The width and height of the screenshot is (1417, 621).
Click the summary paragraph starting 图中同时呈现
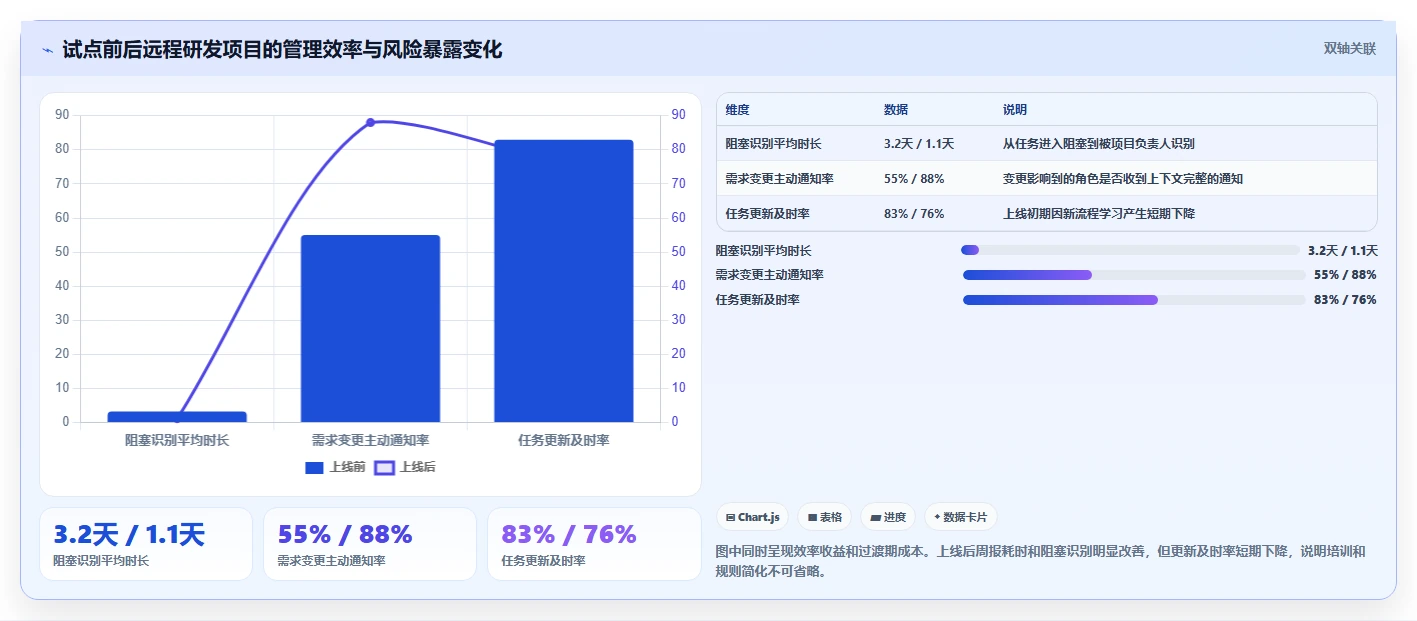tap(1041, 562)
